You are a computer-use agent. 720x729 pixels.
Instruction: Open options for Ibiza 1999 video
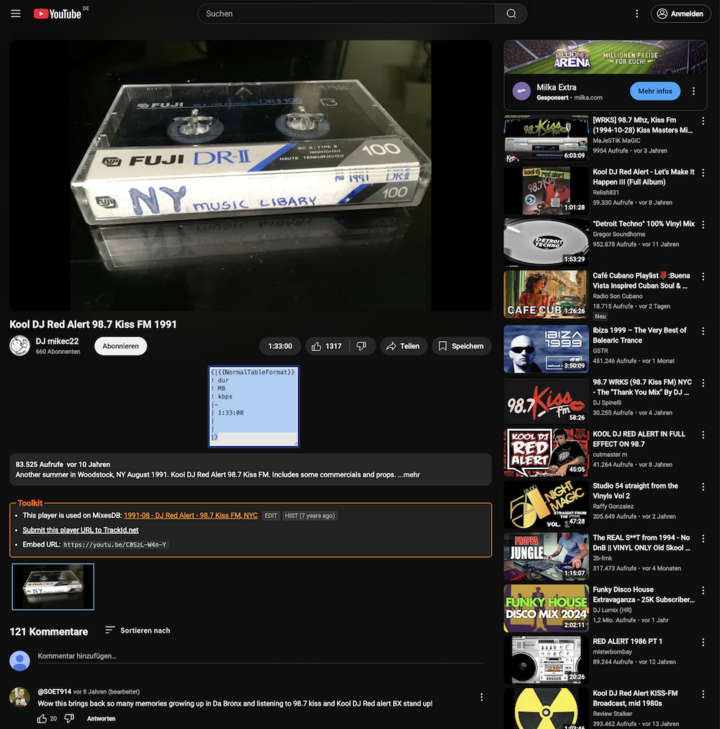coord(703,331)
